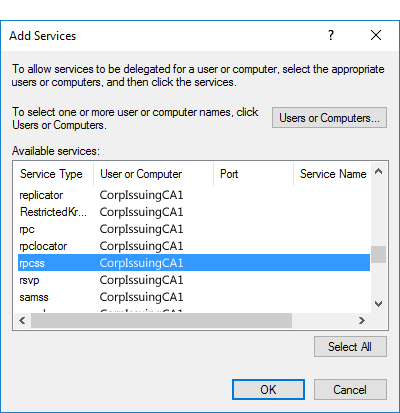Viewport: 400px width, 413px height.
Task: Select the rpc service entry
Action: coord(194,229)
